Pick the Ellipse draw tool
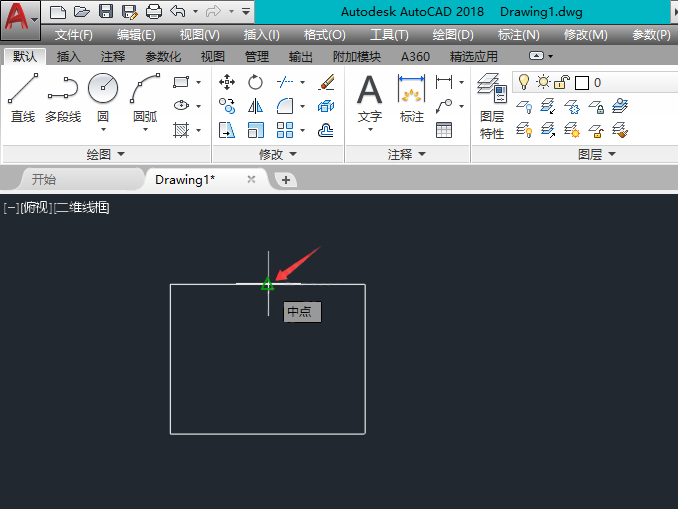Screen dimensions: 678x509 pyautogui.click(x=181, y=106)
